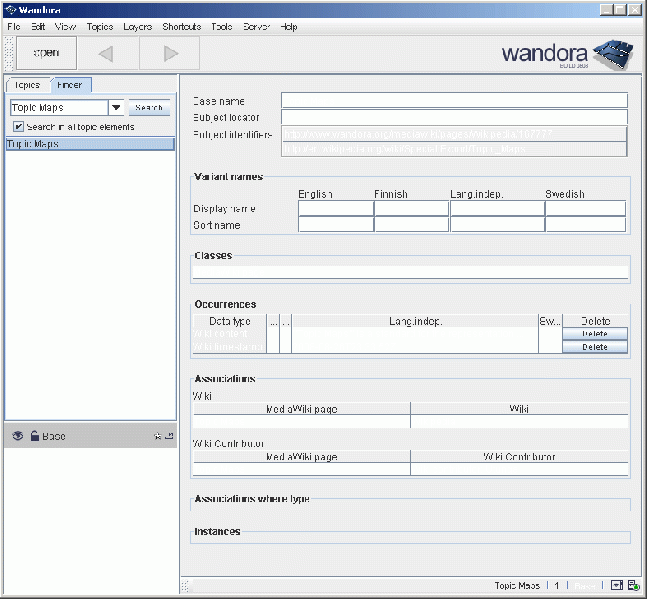Click the panel layout icon in status bar
Viewport: 647px width, 599px height.
pyautogui.click(x=617, y=586)
